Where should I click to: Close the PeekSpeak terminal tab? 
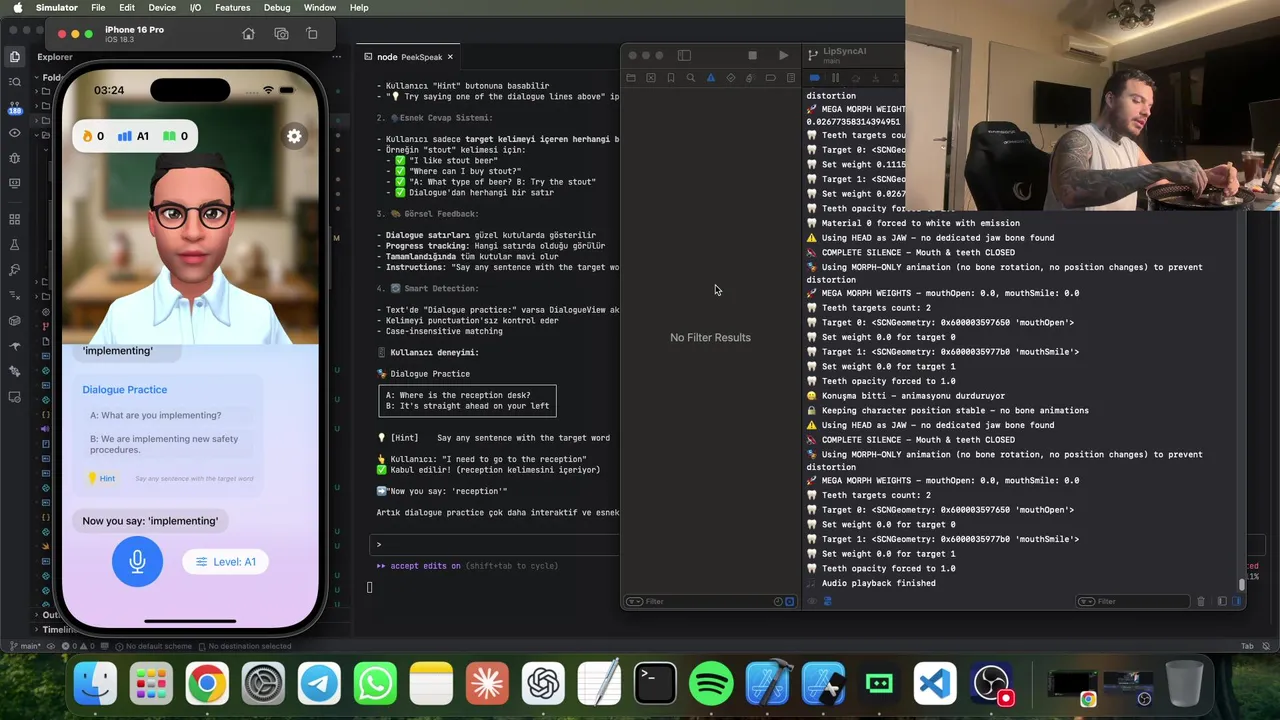pyautogui.click(x=450, y=57)
